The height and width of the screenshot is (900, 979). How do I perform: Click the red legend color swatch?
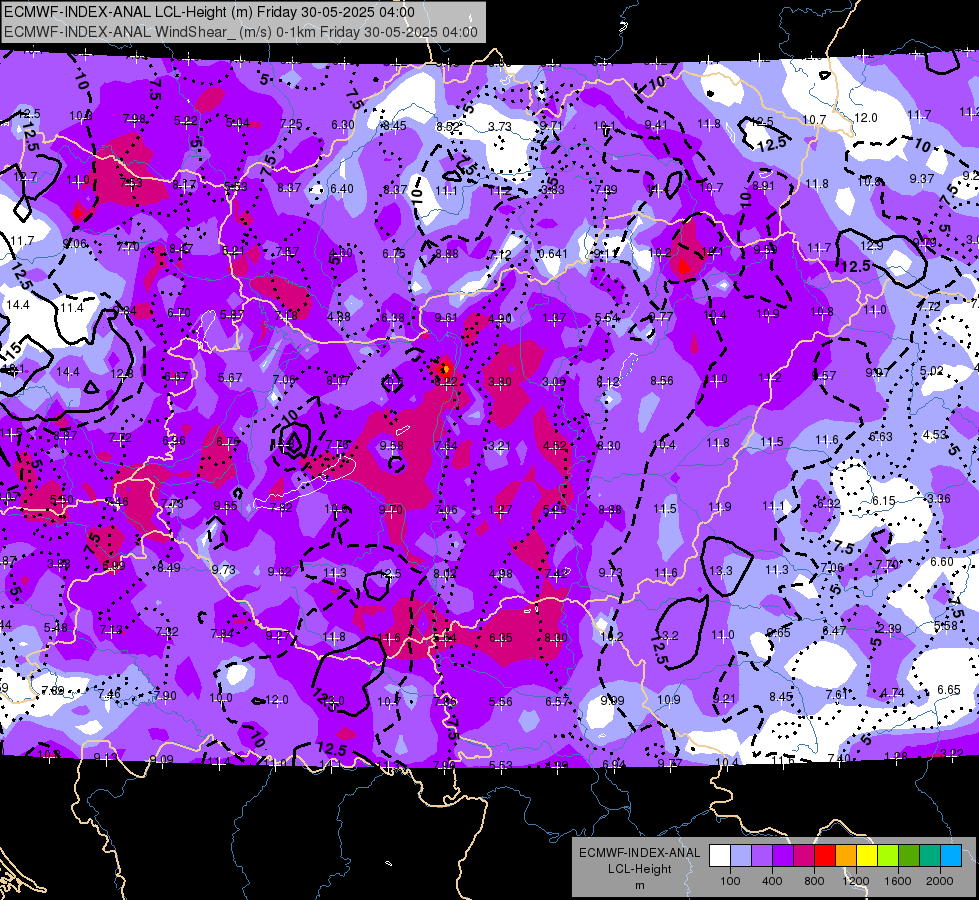click(x=825, y=856)
